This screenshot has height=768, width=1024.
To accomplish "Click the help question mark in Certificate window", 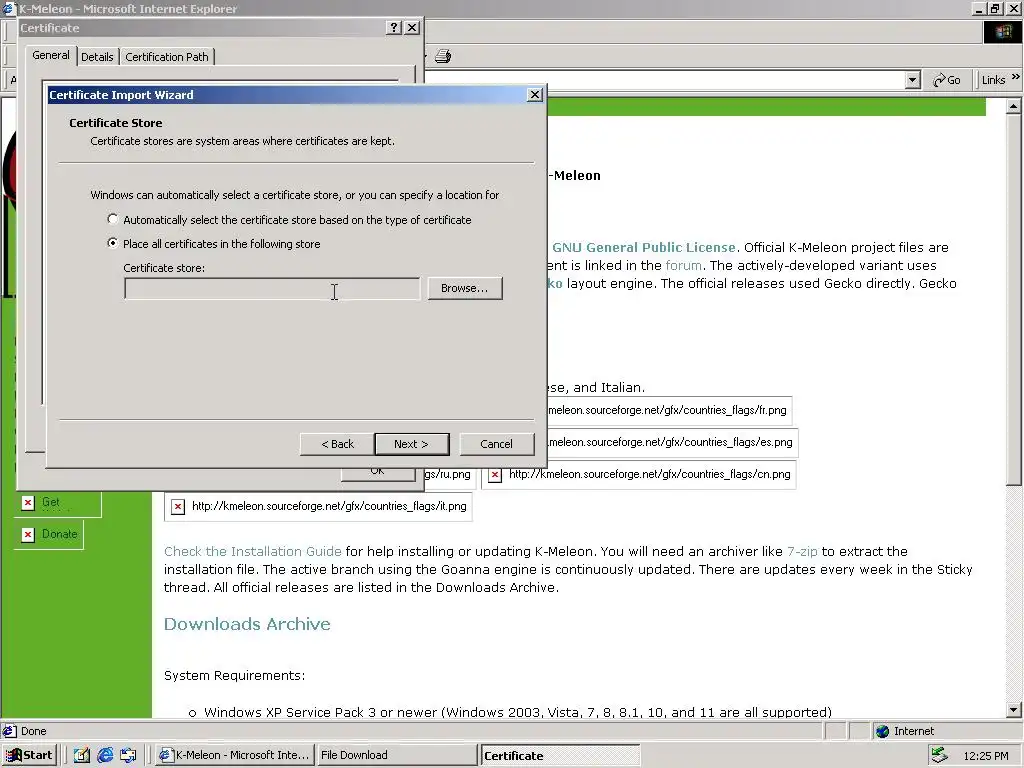I will [x=394, y=27].
